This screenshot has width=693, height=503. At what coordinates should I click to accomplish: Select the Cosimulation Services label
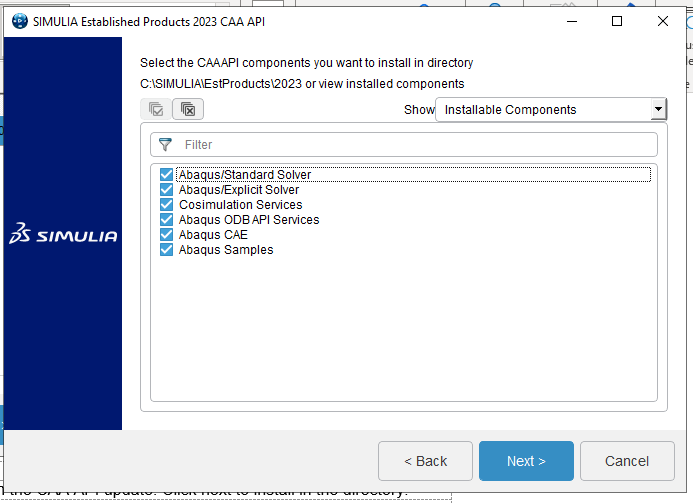(x=240, y=205)
